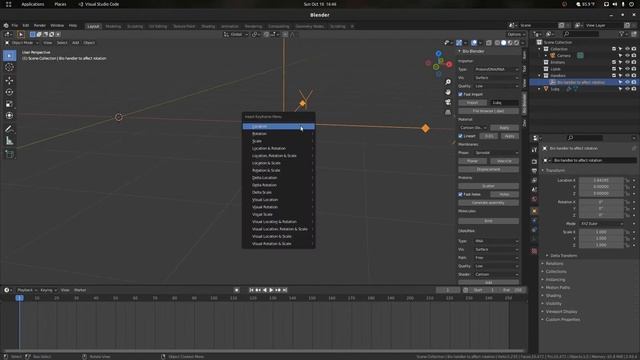Select the Measure tool
Image resolution: width=640 pixels, height=360 pixels.
pos(9,141)
